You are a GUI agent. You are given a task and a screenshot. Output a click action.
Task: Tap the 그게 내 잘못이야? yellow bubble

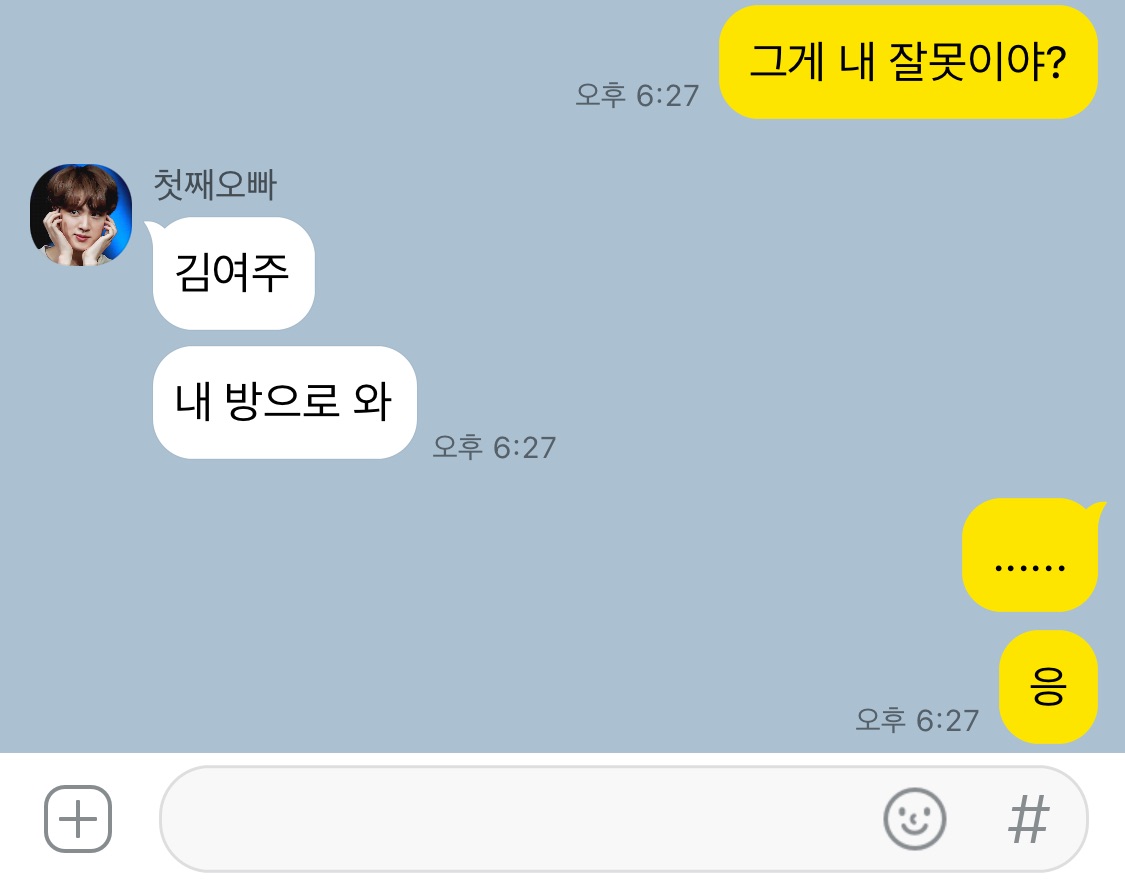tap(908, 62)
